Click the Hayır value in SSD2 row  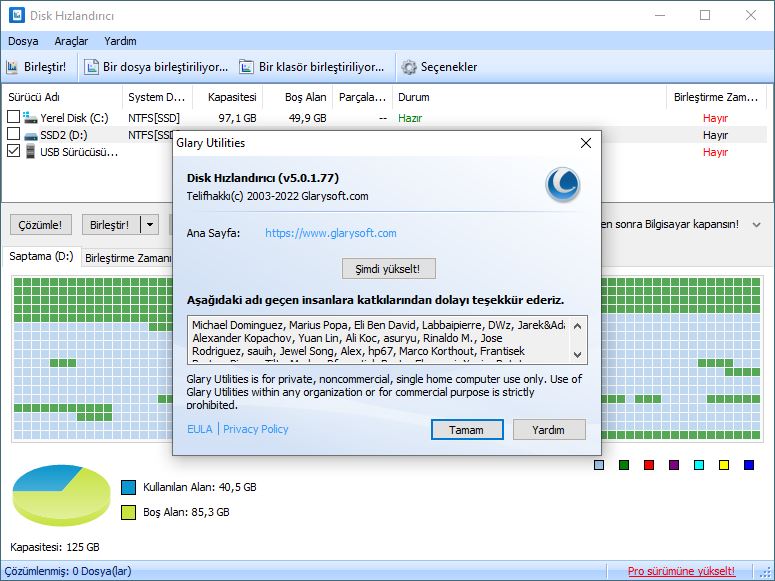click(x=715, y=135)
